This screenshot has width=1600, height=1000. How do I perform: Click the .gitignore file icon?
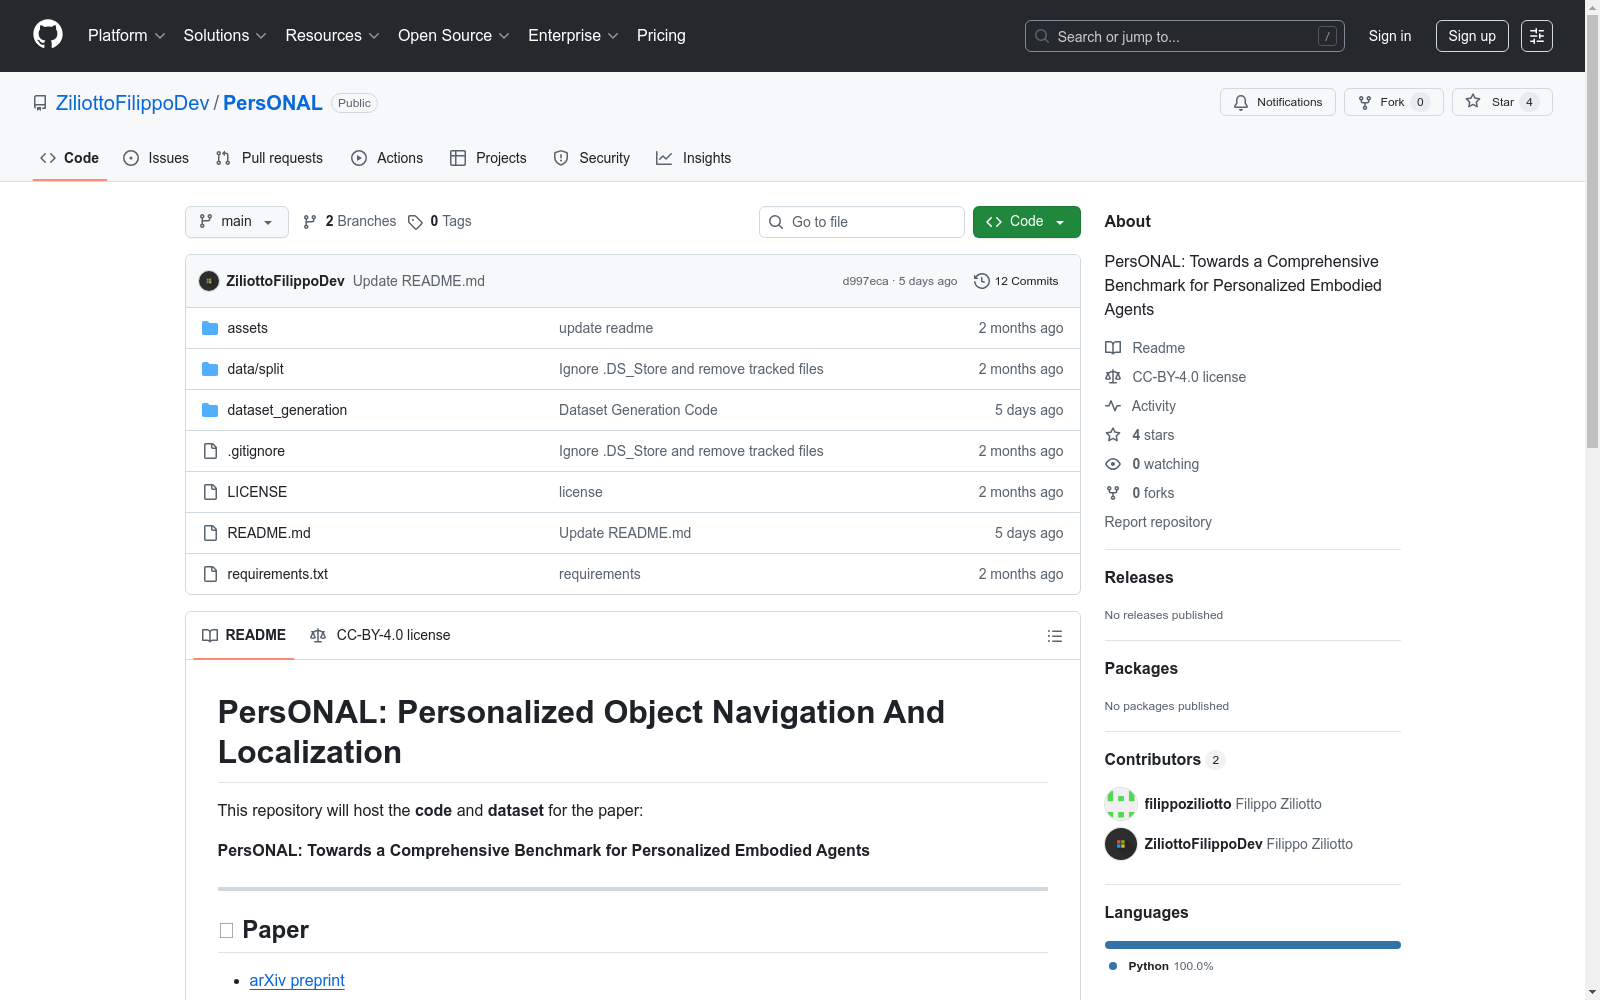210,451
